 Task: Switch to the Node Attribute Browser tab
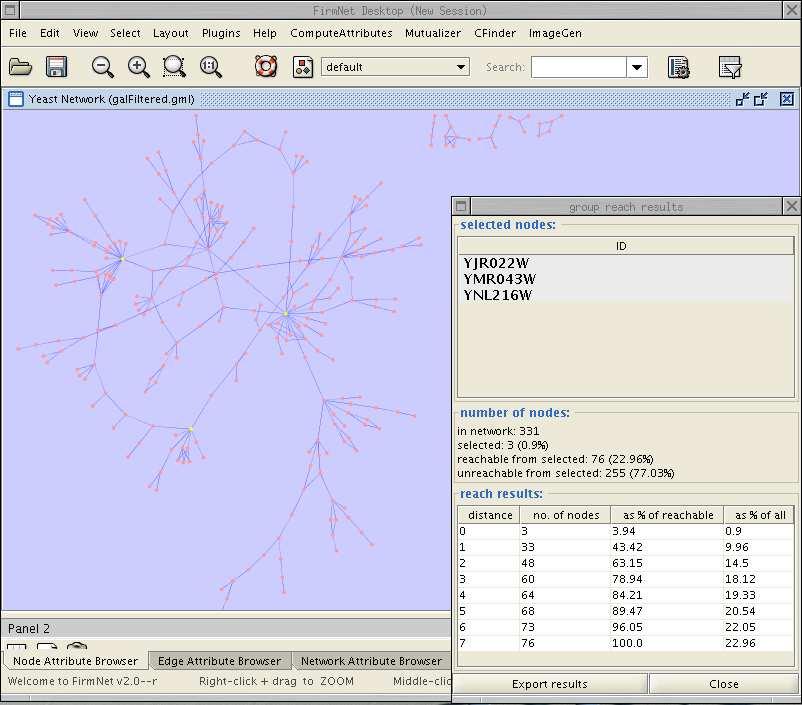coord(76,661)
